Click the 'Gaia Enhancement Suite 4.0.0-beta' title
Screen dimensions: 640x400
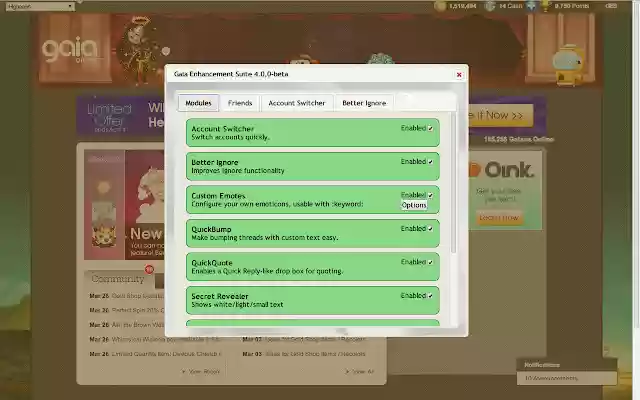point(231,74)
